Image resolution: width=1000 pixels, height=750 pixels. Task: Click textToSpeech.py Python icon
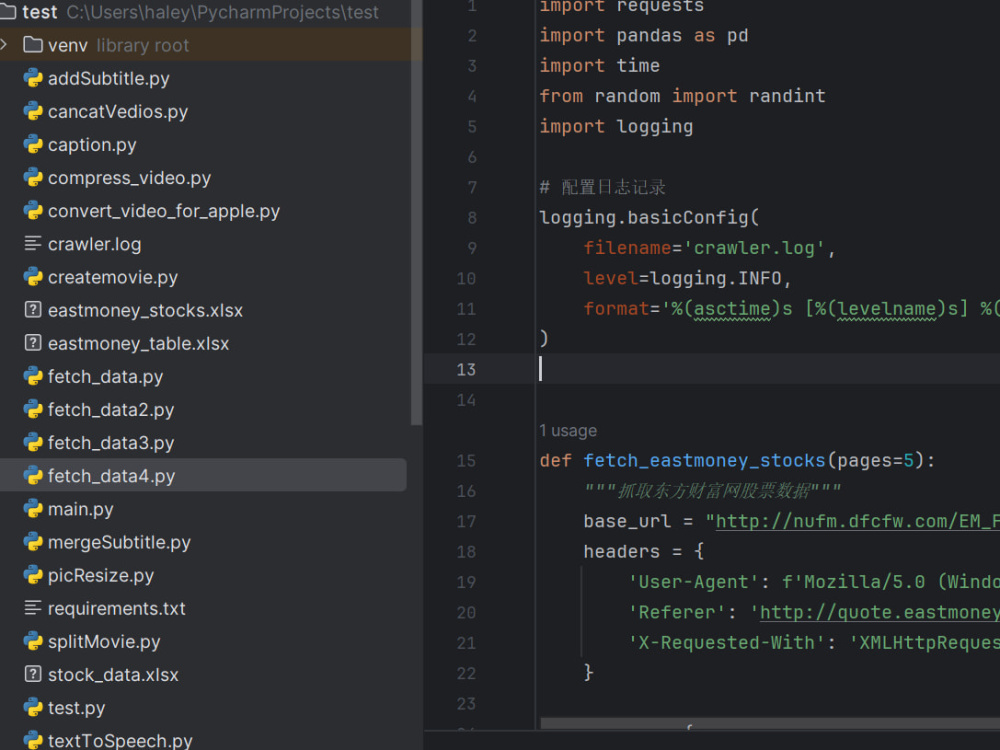tap(33, 740)
